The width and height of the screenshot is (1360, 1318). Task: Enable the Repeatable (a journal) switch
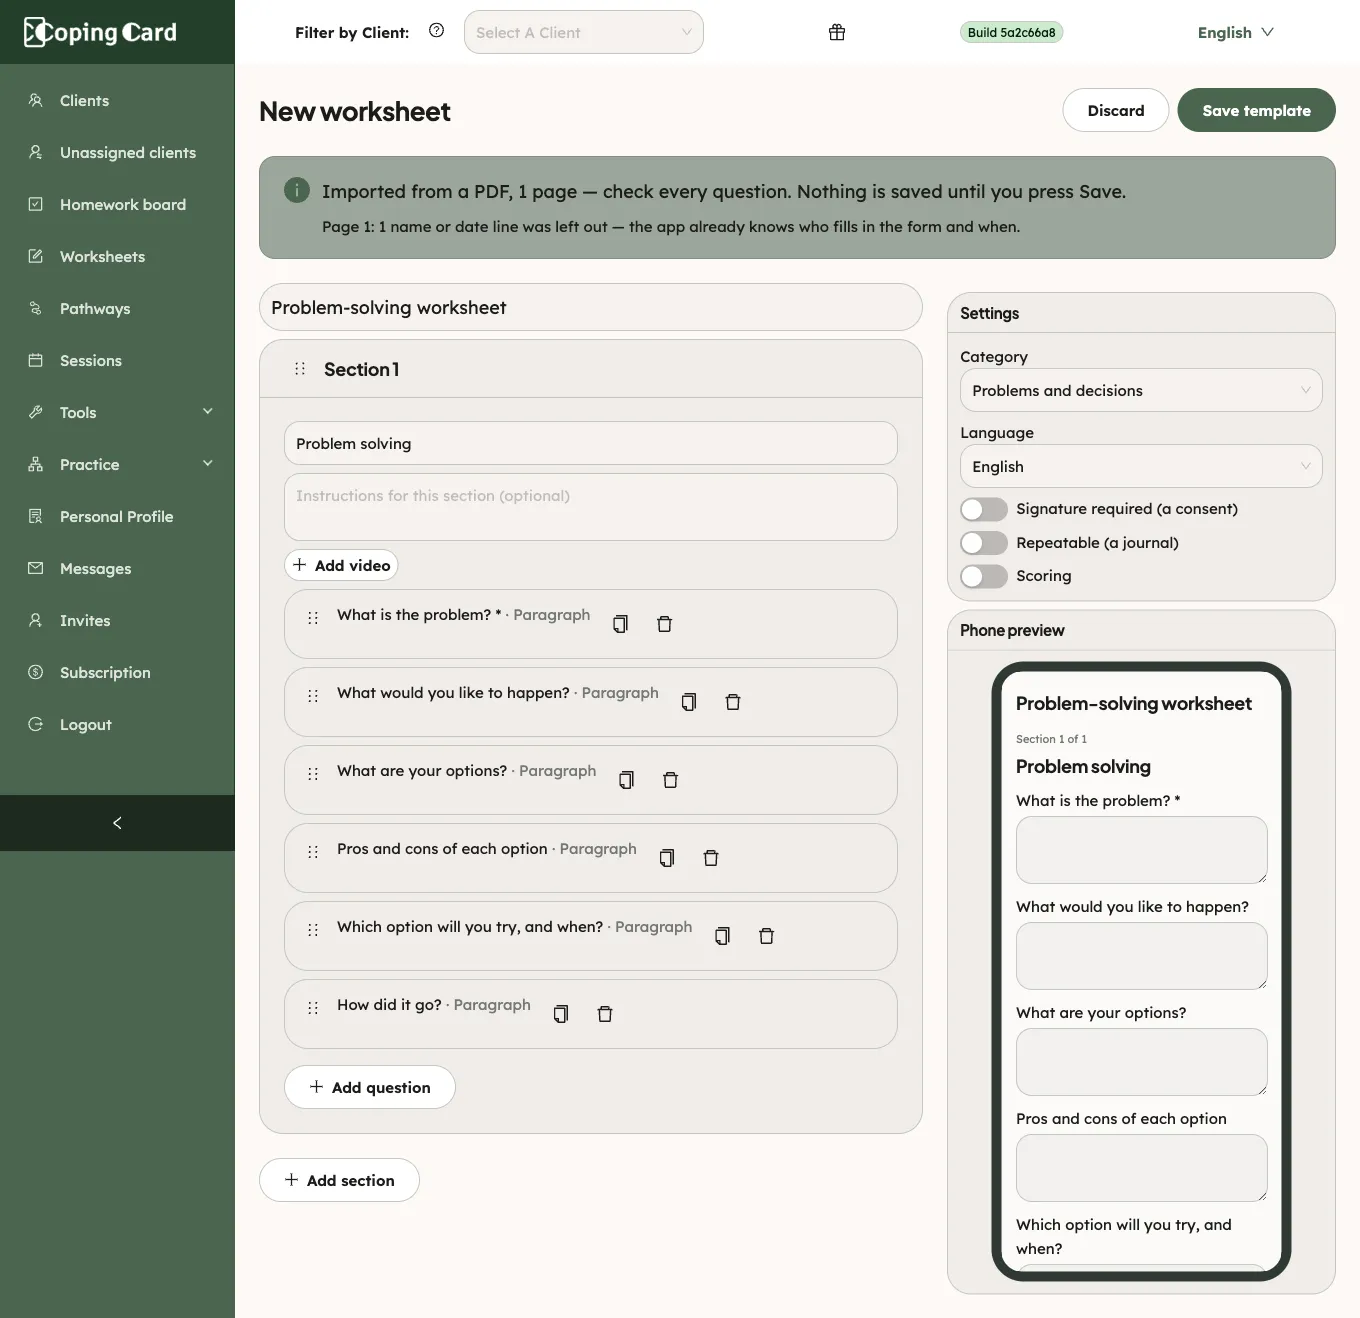[x=984, y=543]
